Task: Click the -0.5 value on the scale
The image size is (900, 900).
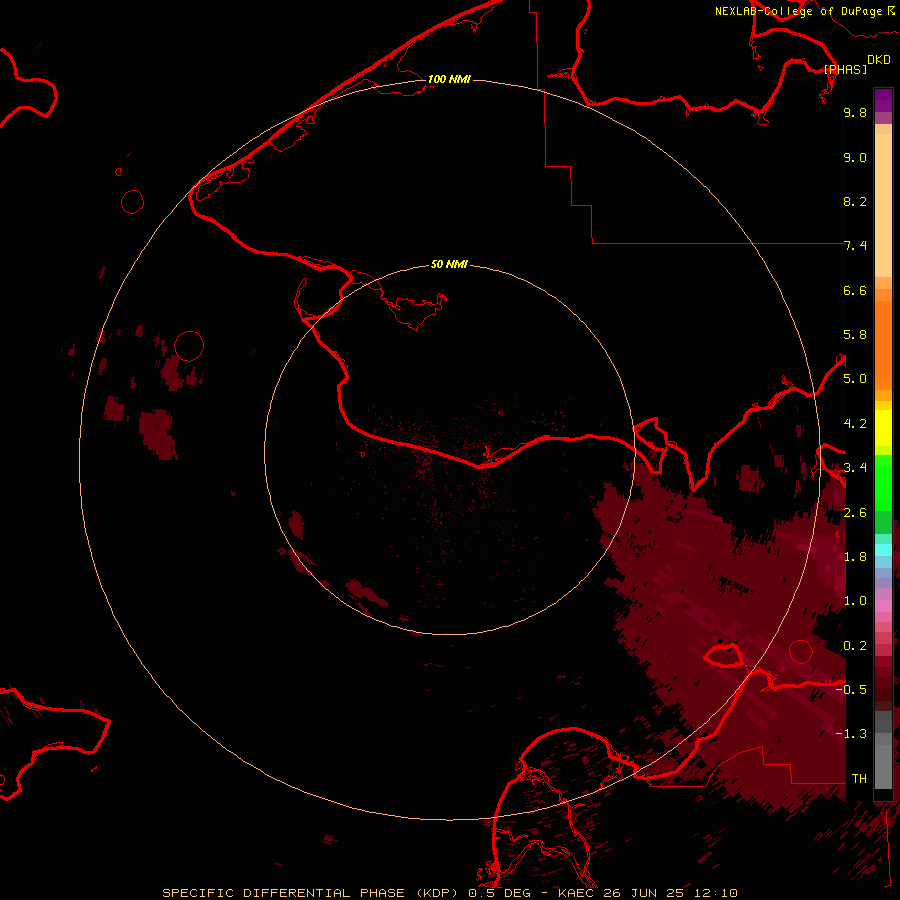Action: point(851,689)
